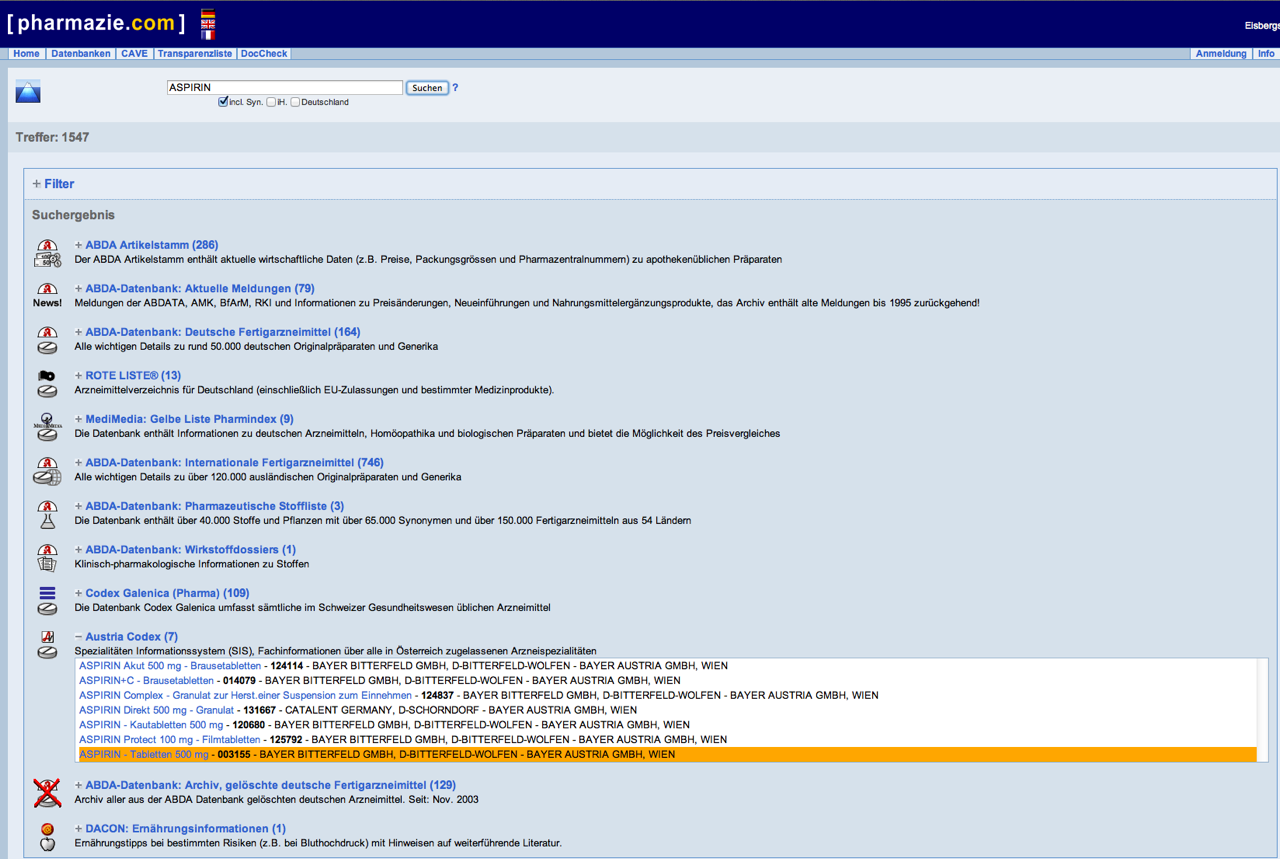Expand the Filter section
1280x859 pixels.
pos(53,184)
